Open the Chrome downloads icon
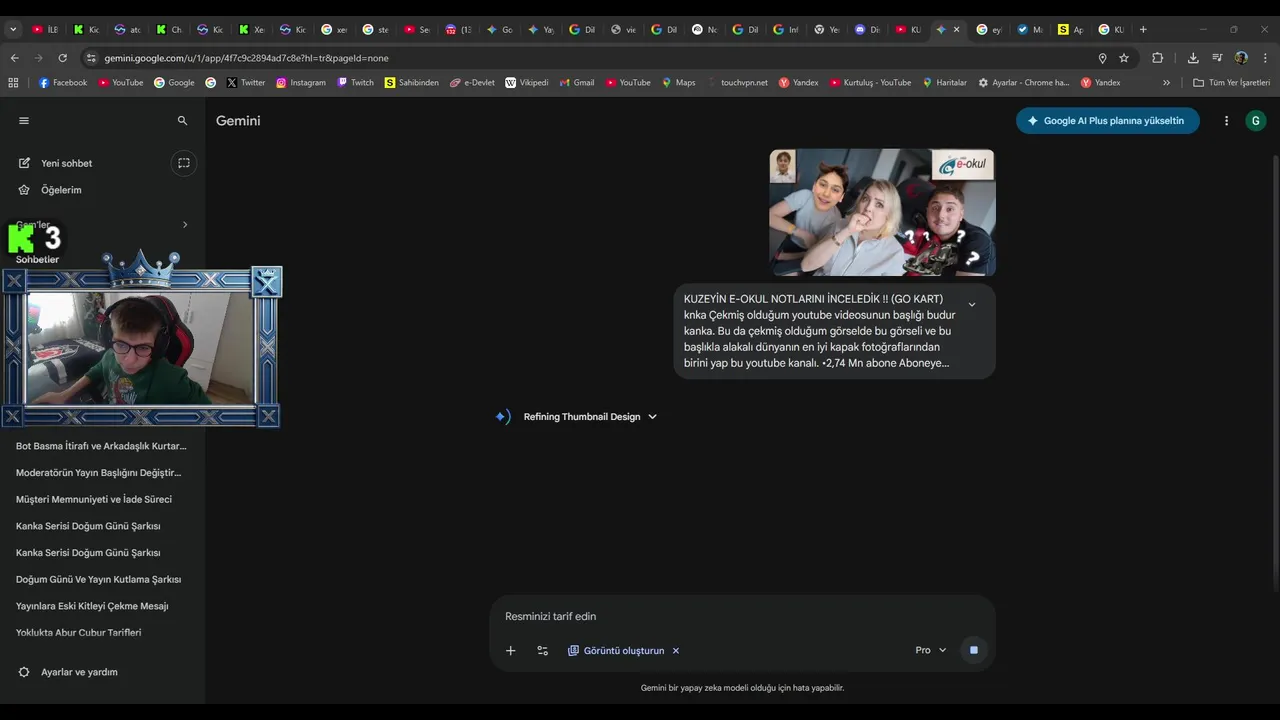Image resolution: width=1280 pixels, height=720 pixels. (1193, 58)
